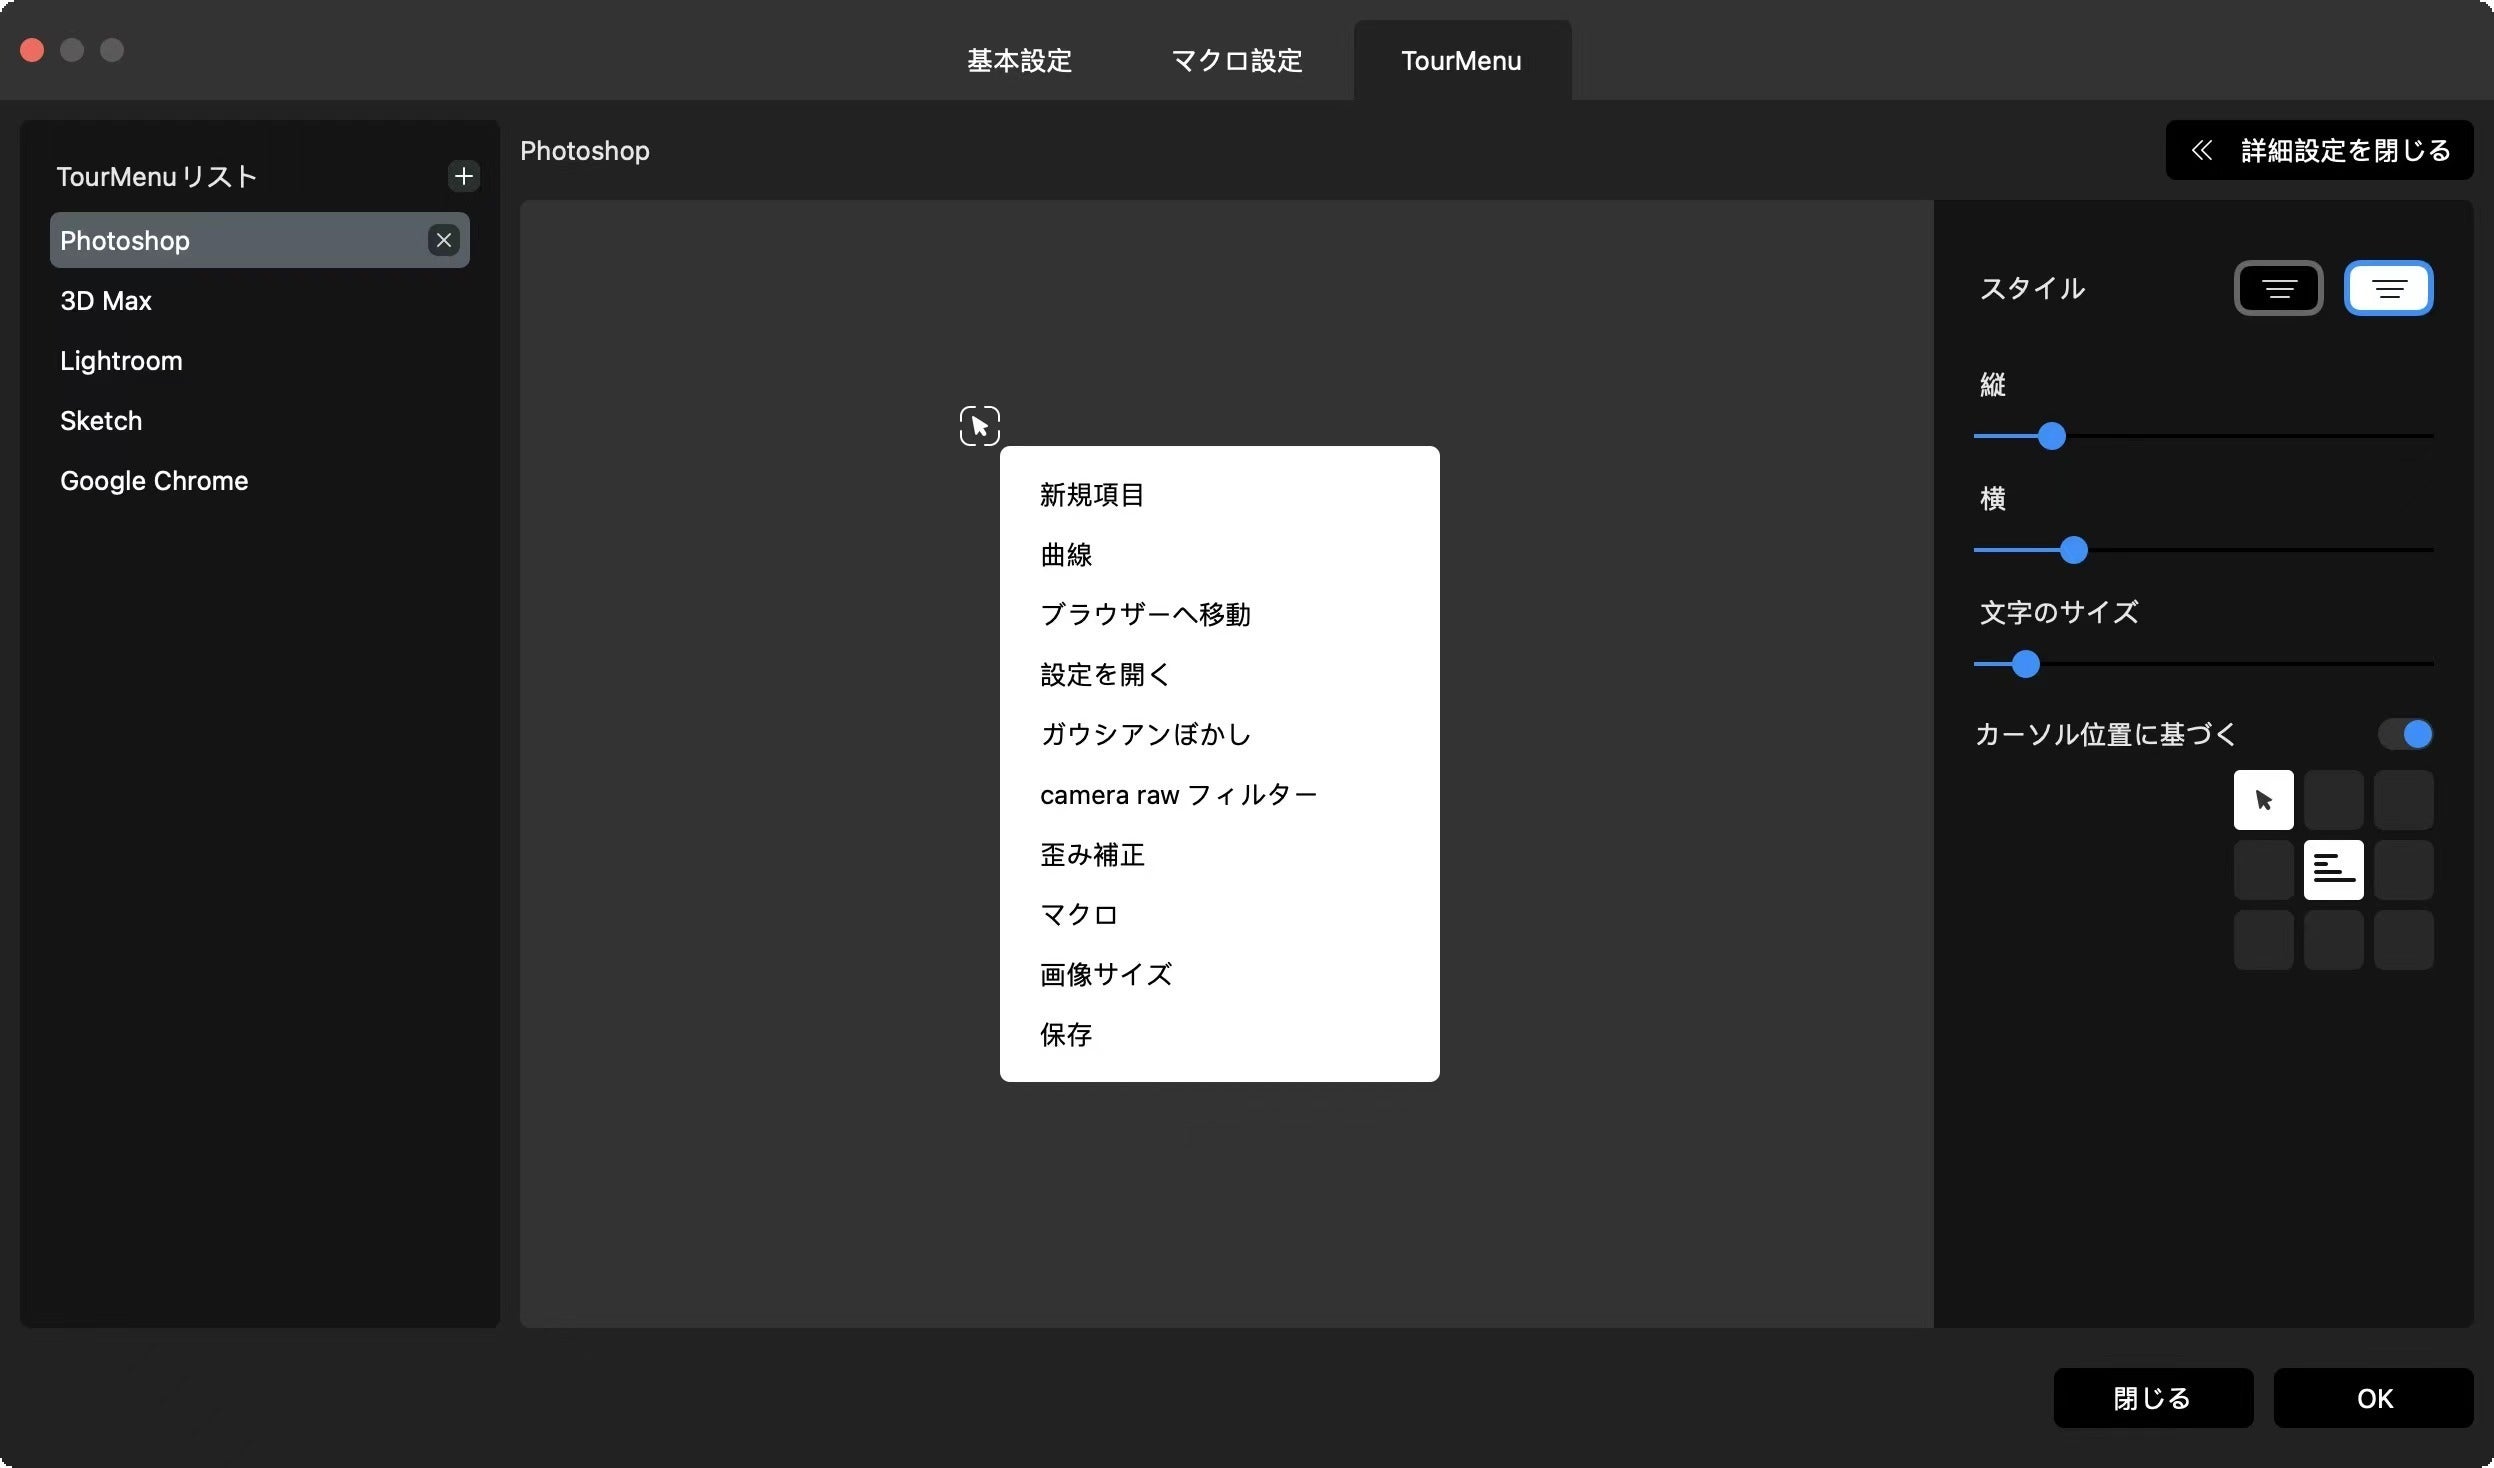Select the dark menu style icon
2494x1468 pixels.
(2278, 289)
